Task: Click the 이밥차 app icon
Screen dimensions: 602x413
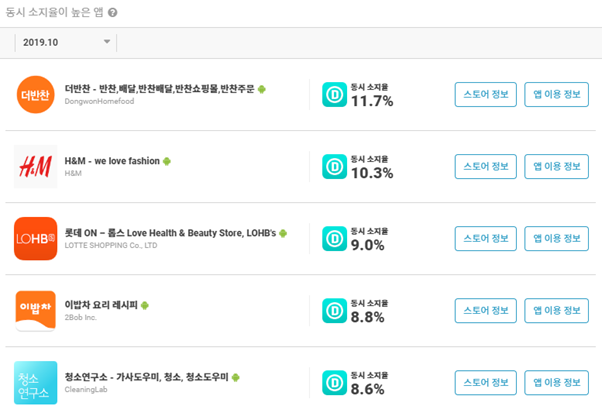Action: (35, 311)
